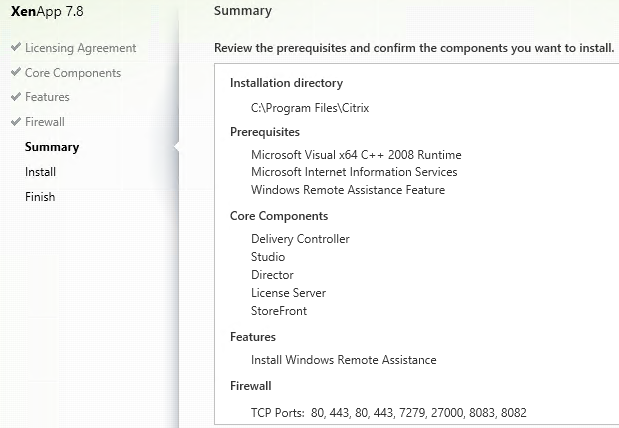Select the Firewall step in sidebar
Image resolution: width=619 pixels, height=428 pixels.
[45, 122]
